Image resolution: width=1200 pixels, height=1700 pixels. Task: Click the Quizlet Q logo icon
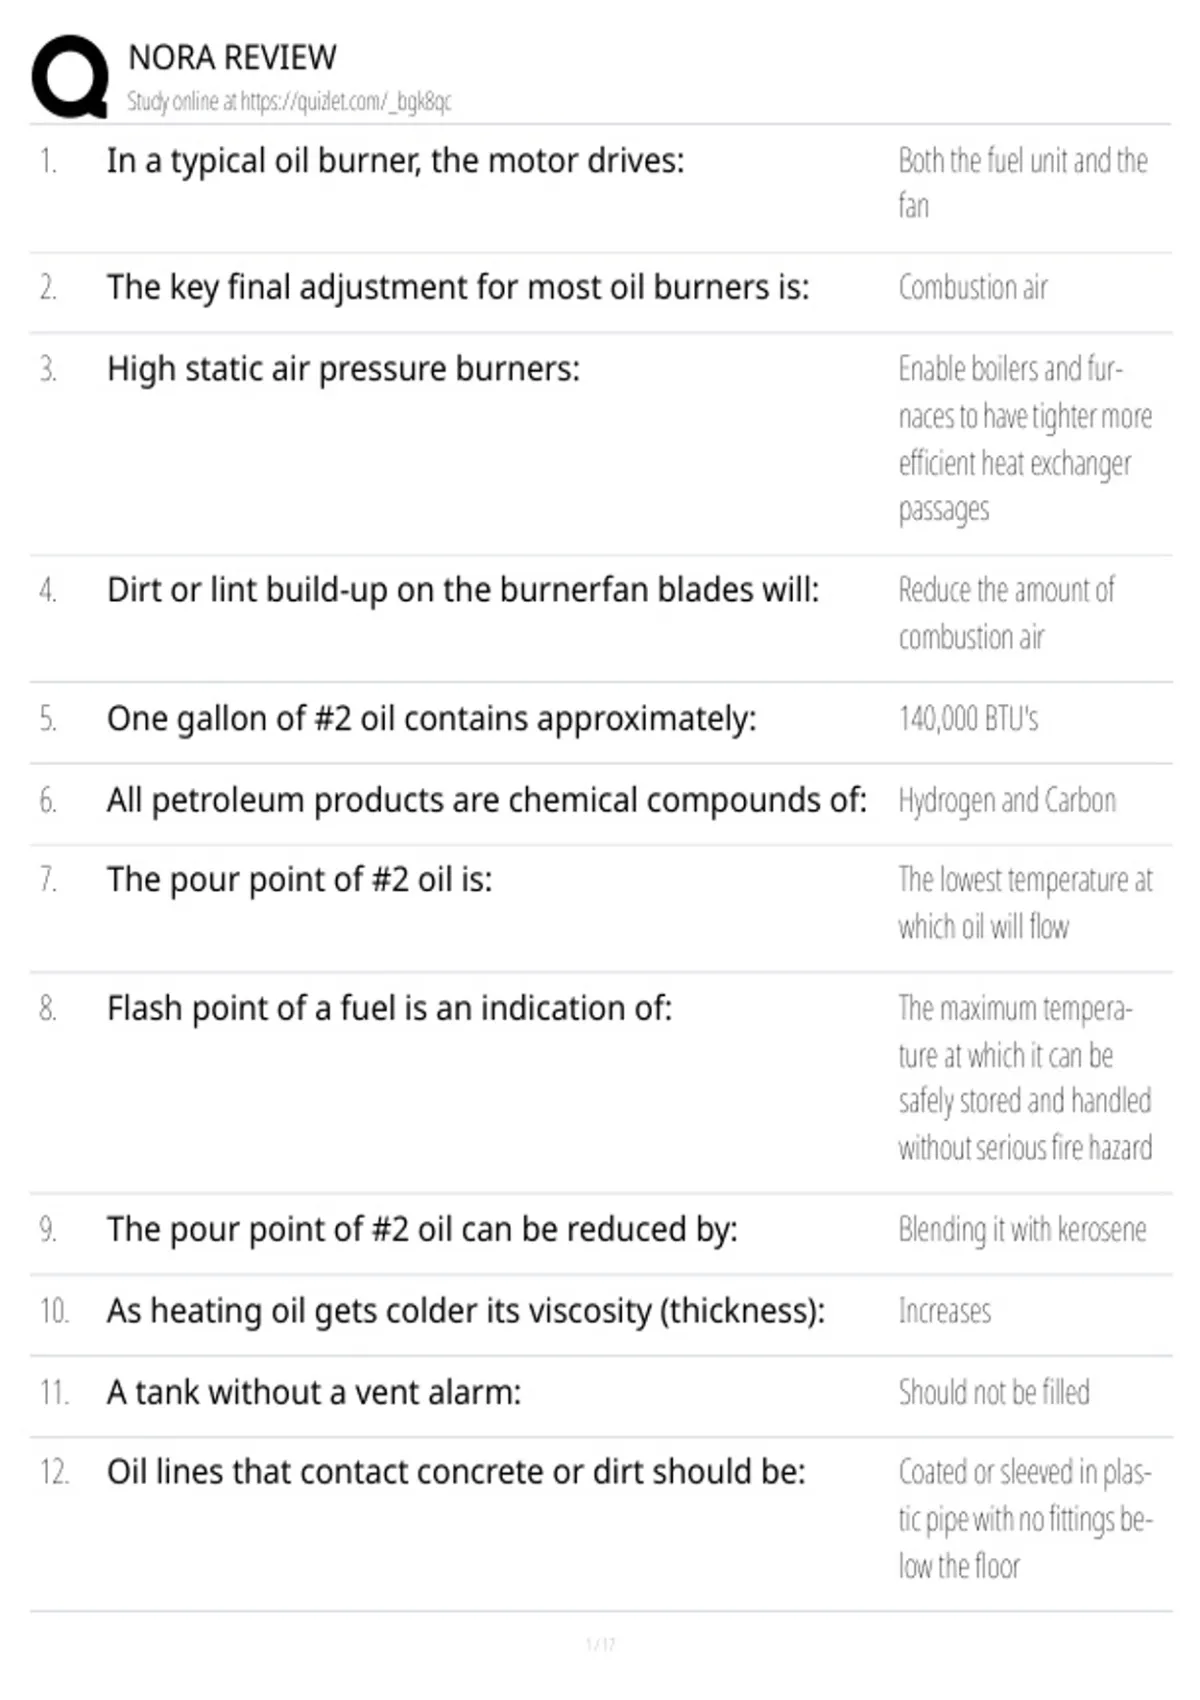pos(70,77)
